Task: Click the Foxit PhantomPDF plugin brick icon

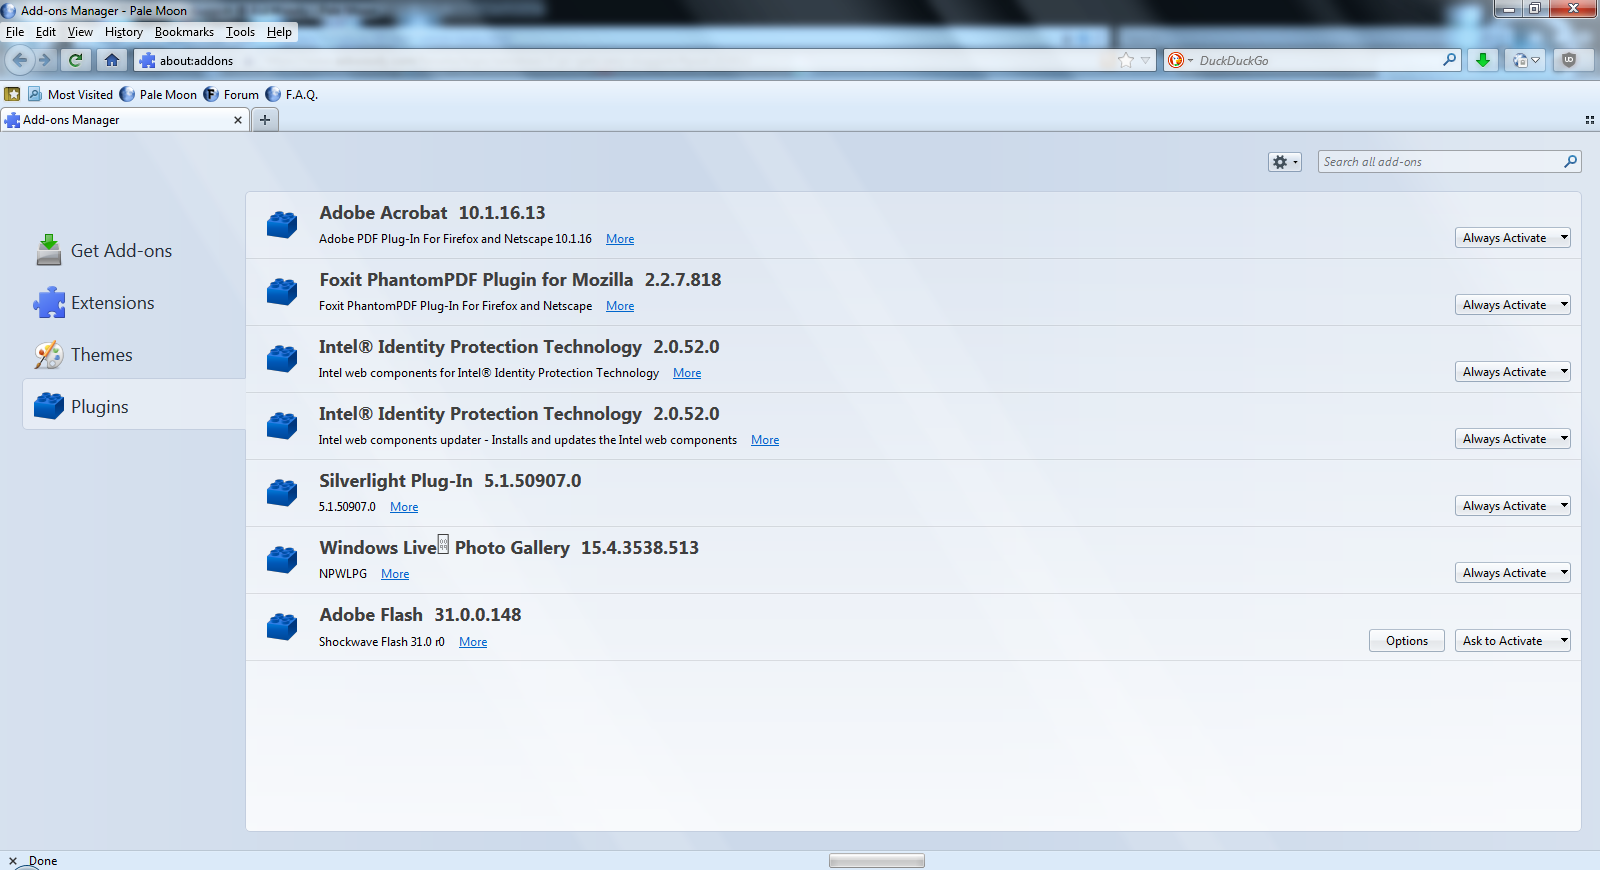Action: [x=282, y=291]
